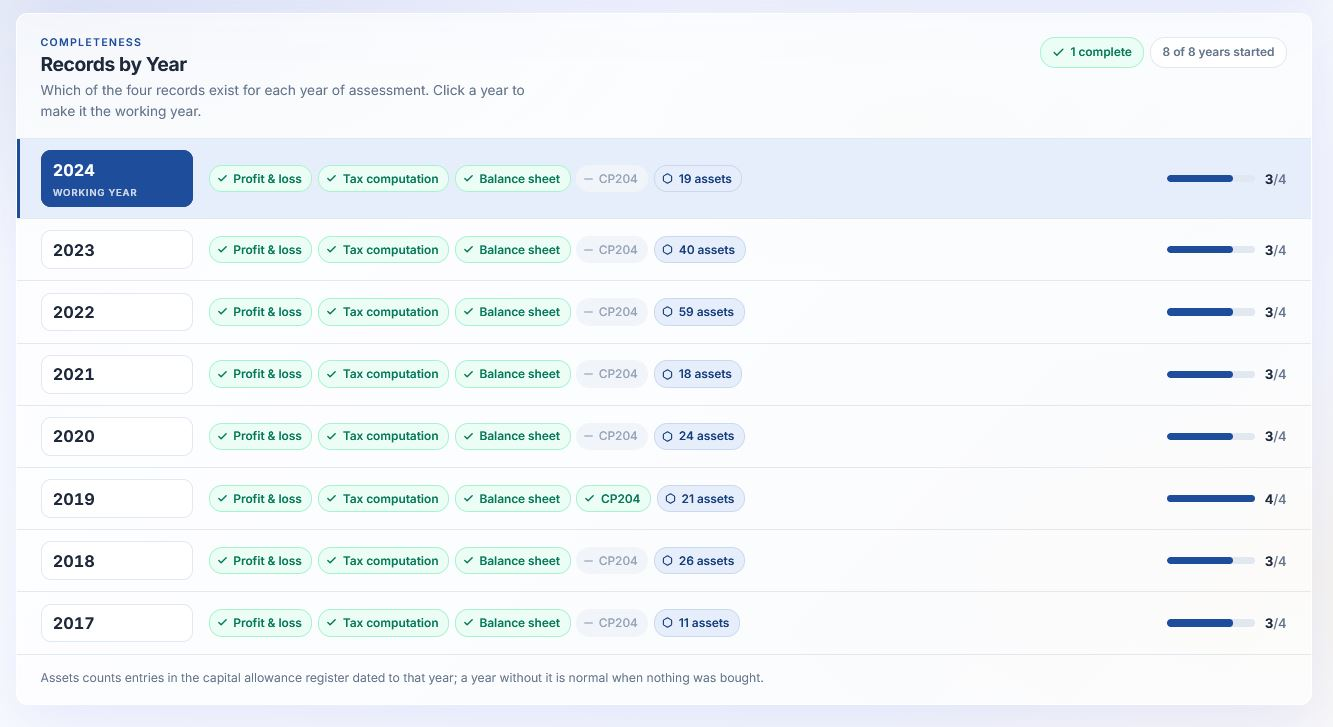The height and width of the screenshot is (727, 1333).
Task: Click 2018 Tax computation checkmark icon
Action: (x=331, y=561)
